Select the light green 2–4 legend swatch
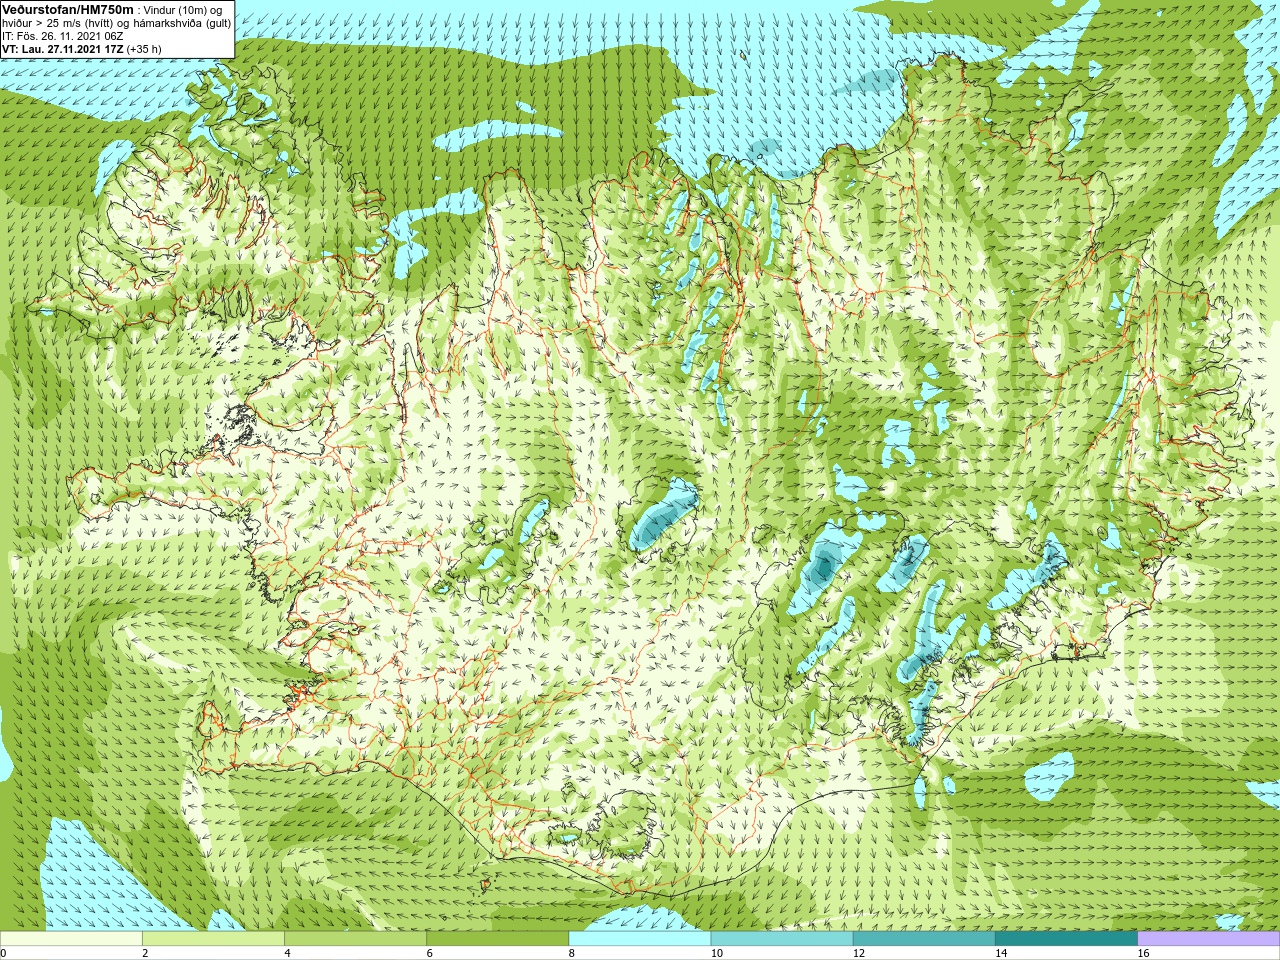 213,939
